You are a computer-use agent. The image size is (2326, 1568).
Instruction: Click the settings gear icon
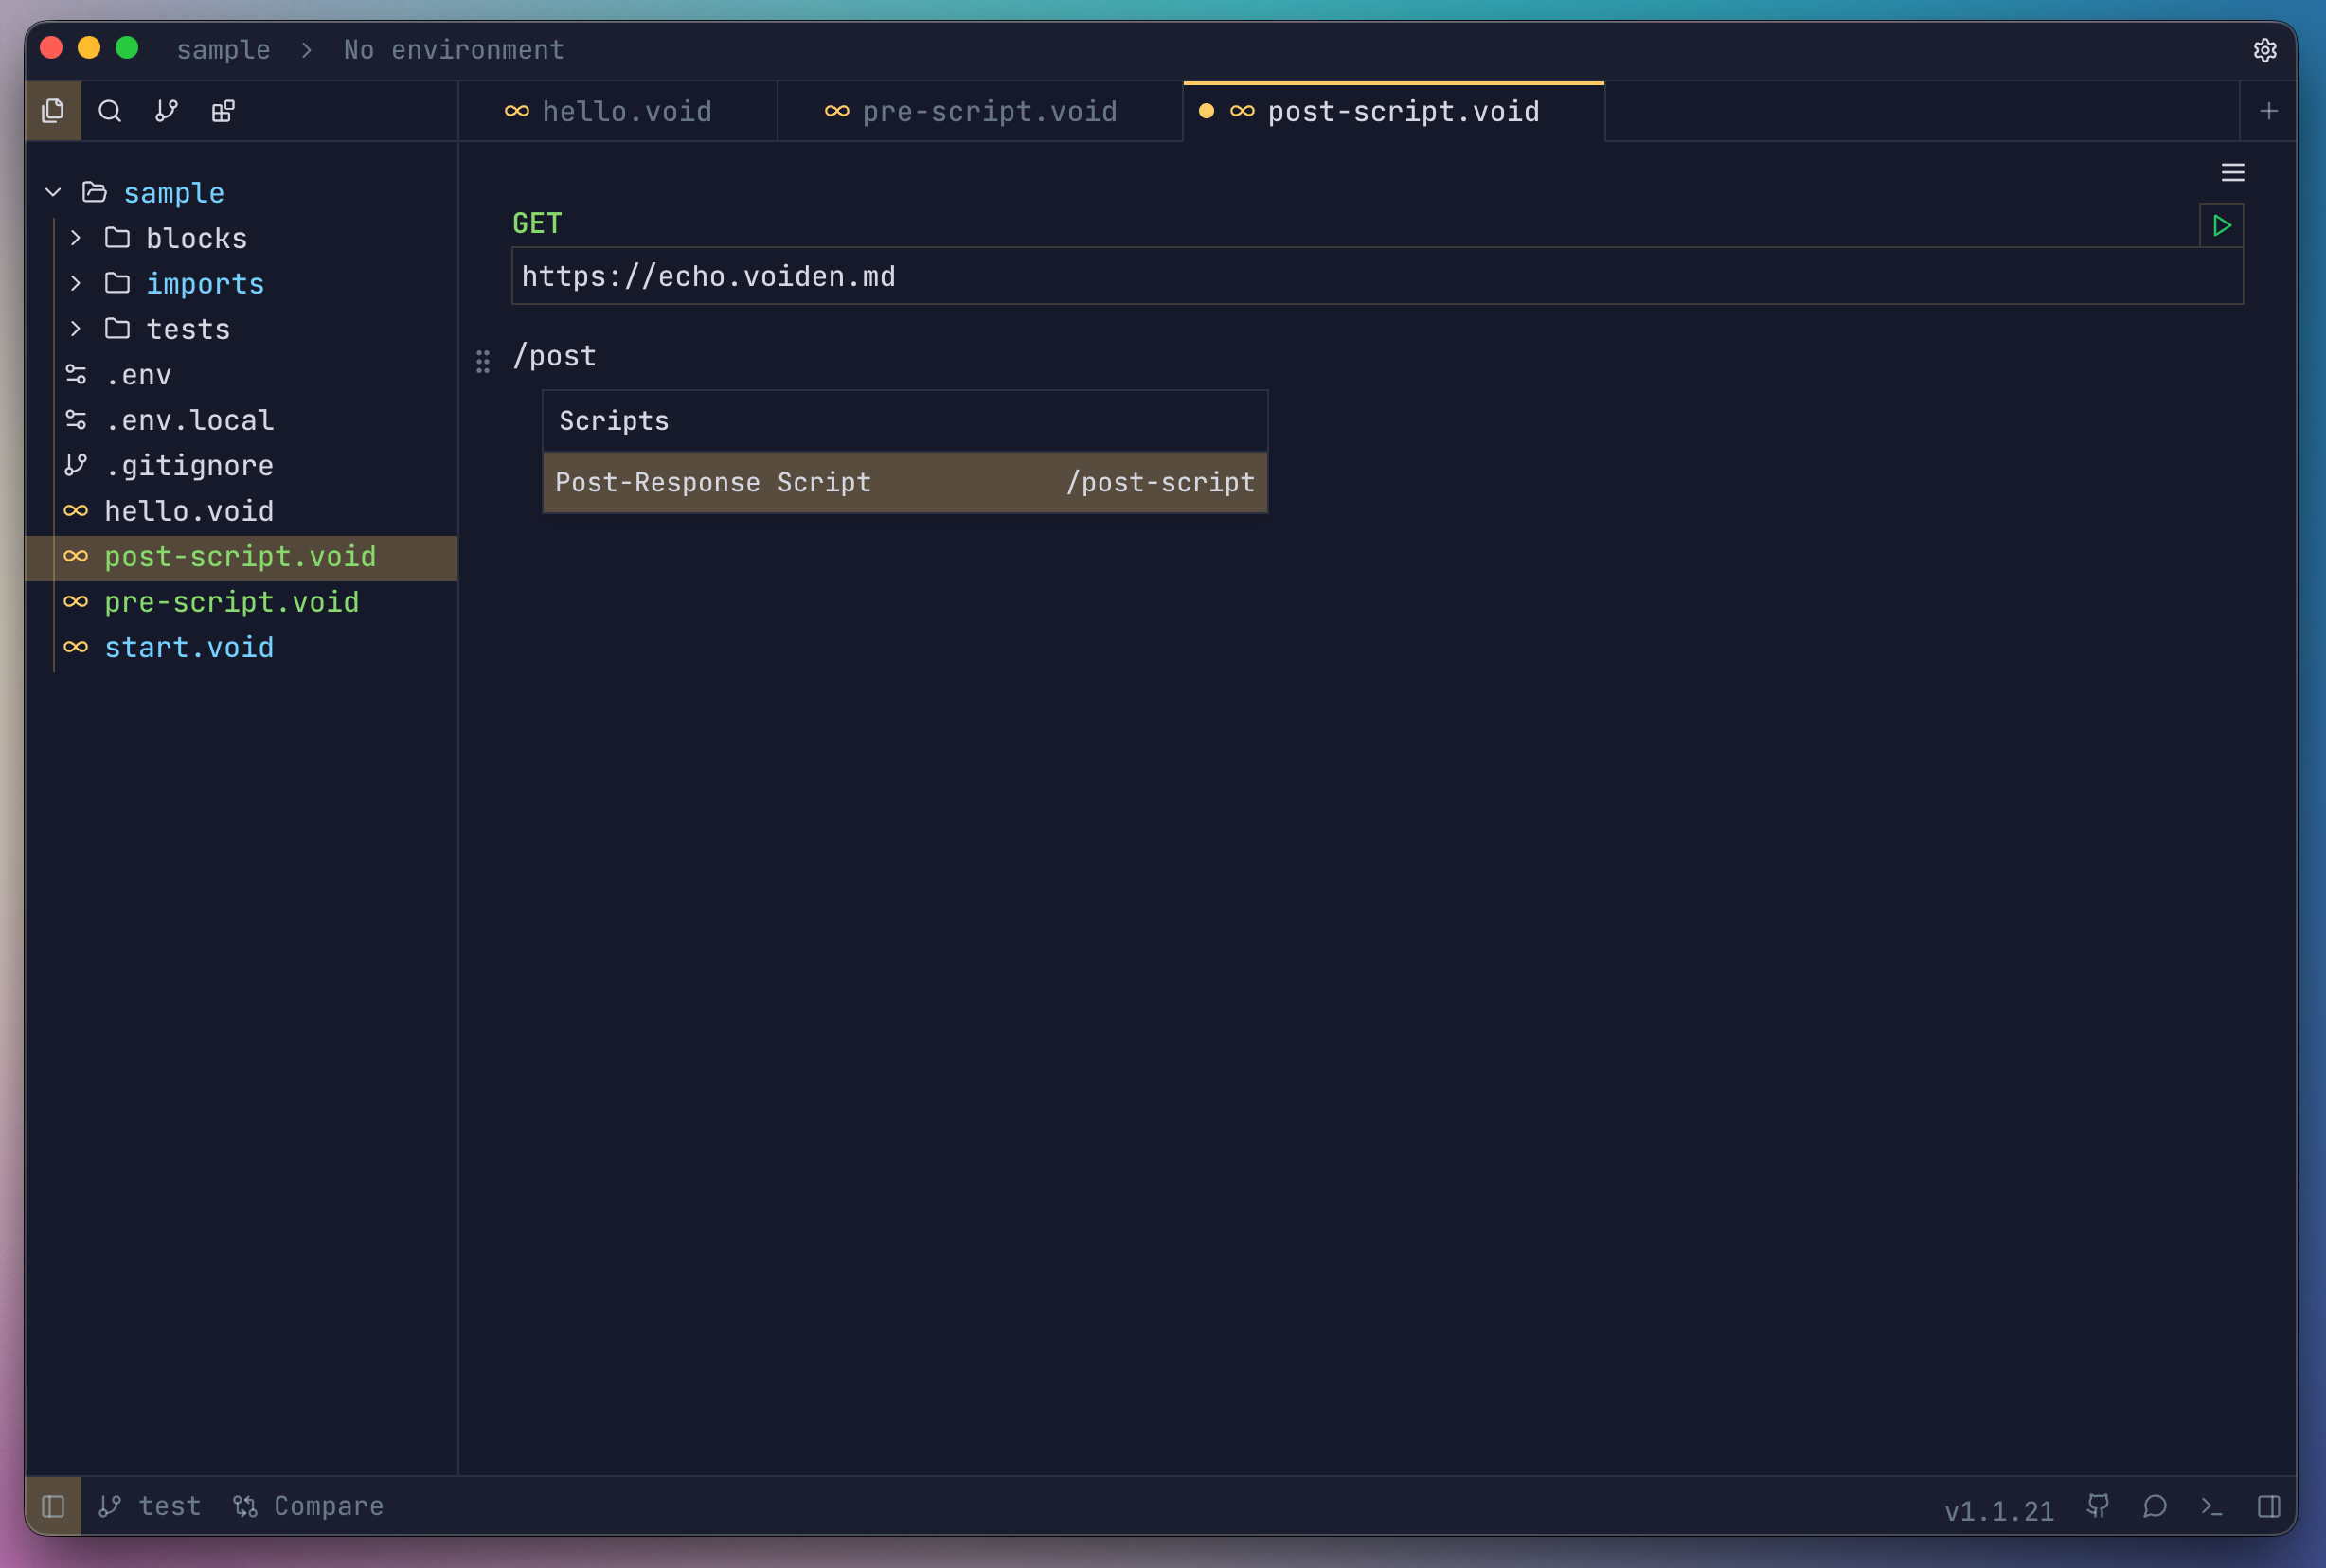coord(2264,50)
